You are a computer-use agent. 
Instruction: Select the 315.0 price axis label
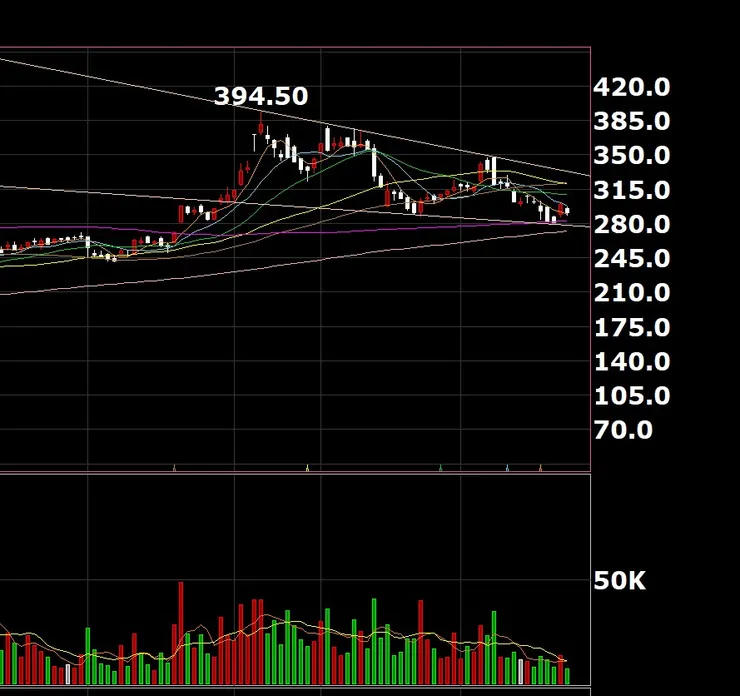631,190
